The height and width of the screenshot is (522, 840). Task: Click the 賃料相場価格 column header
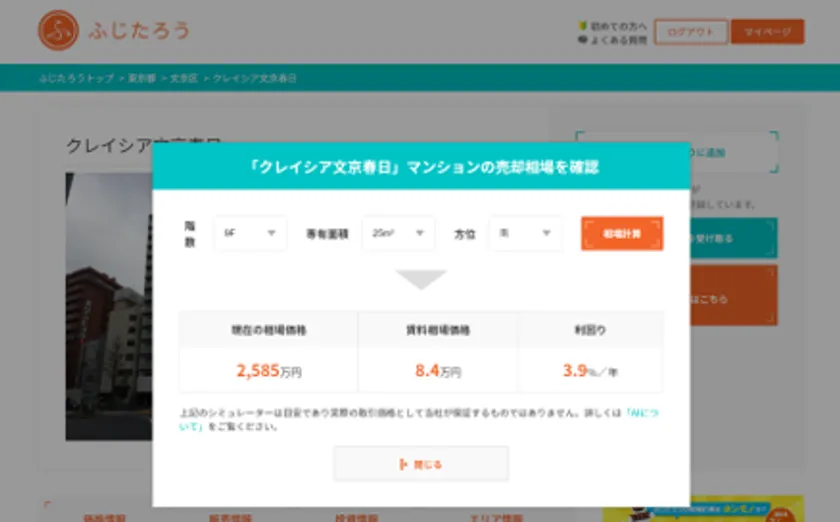tap(438, 330)
